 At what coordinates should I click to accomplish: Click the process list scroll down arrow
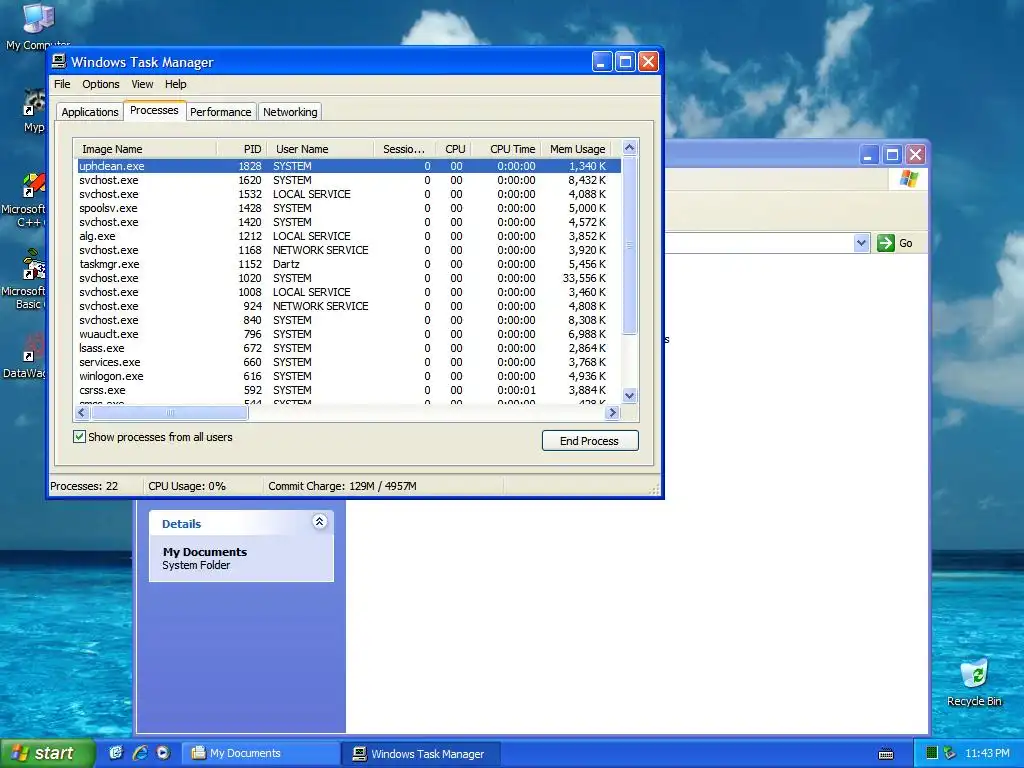pos(629,395)
